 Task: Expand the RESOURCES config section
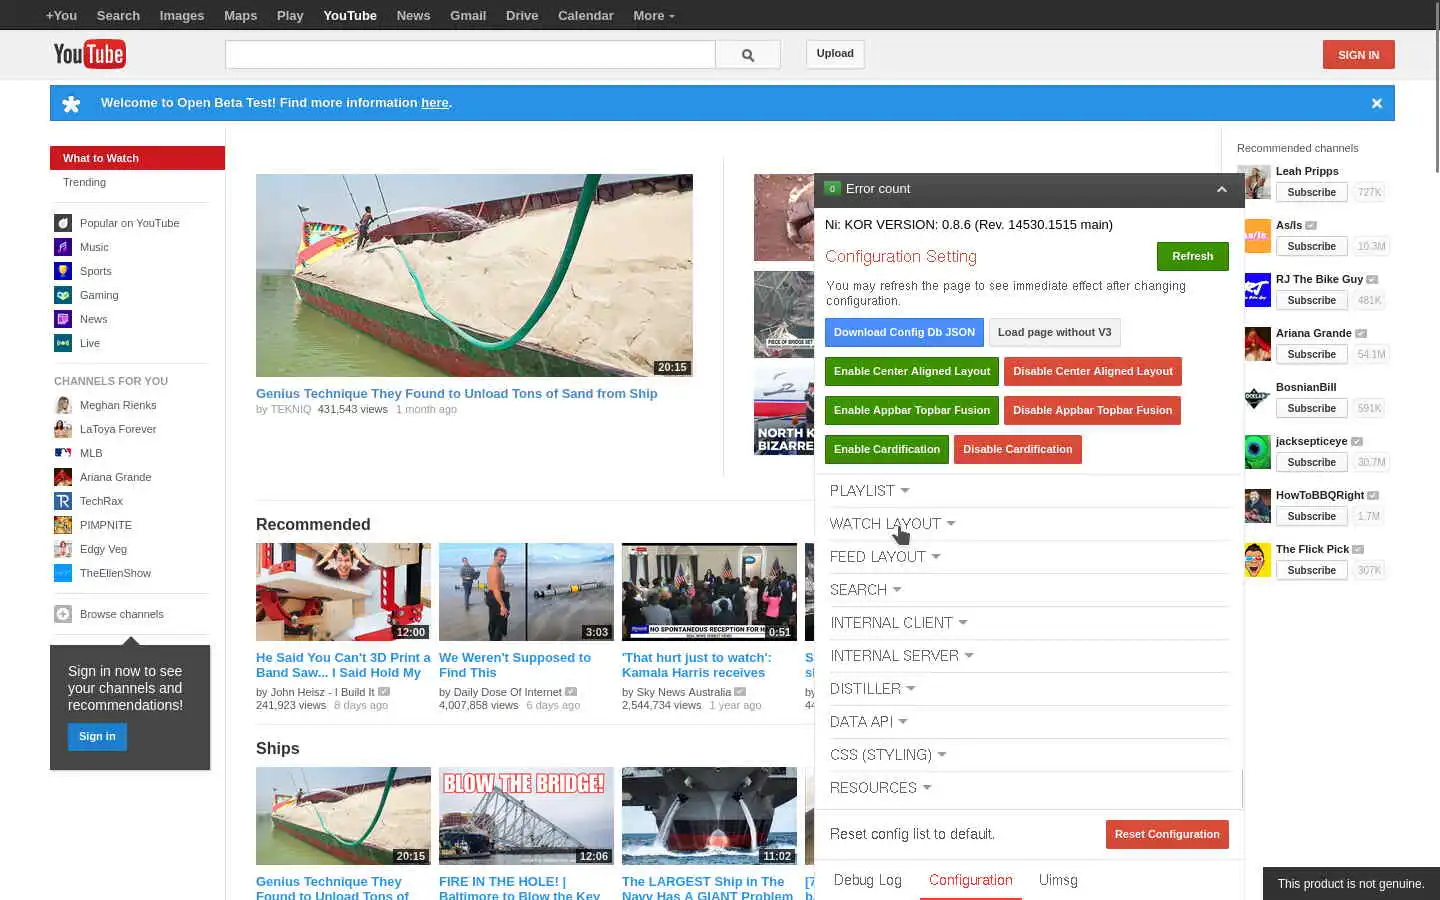pos(880,787)
